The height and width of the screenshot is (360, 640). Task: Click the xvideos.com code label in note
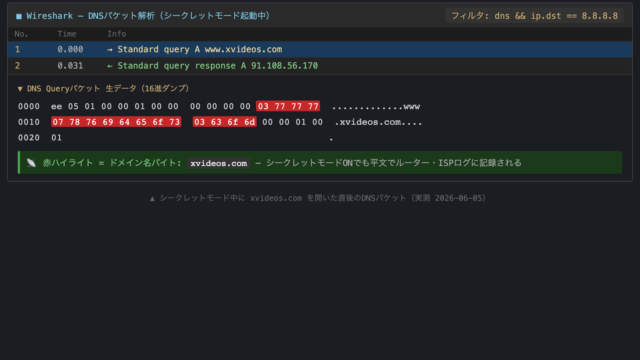[x=219, y=163]
